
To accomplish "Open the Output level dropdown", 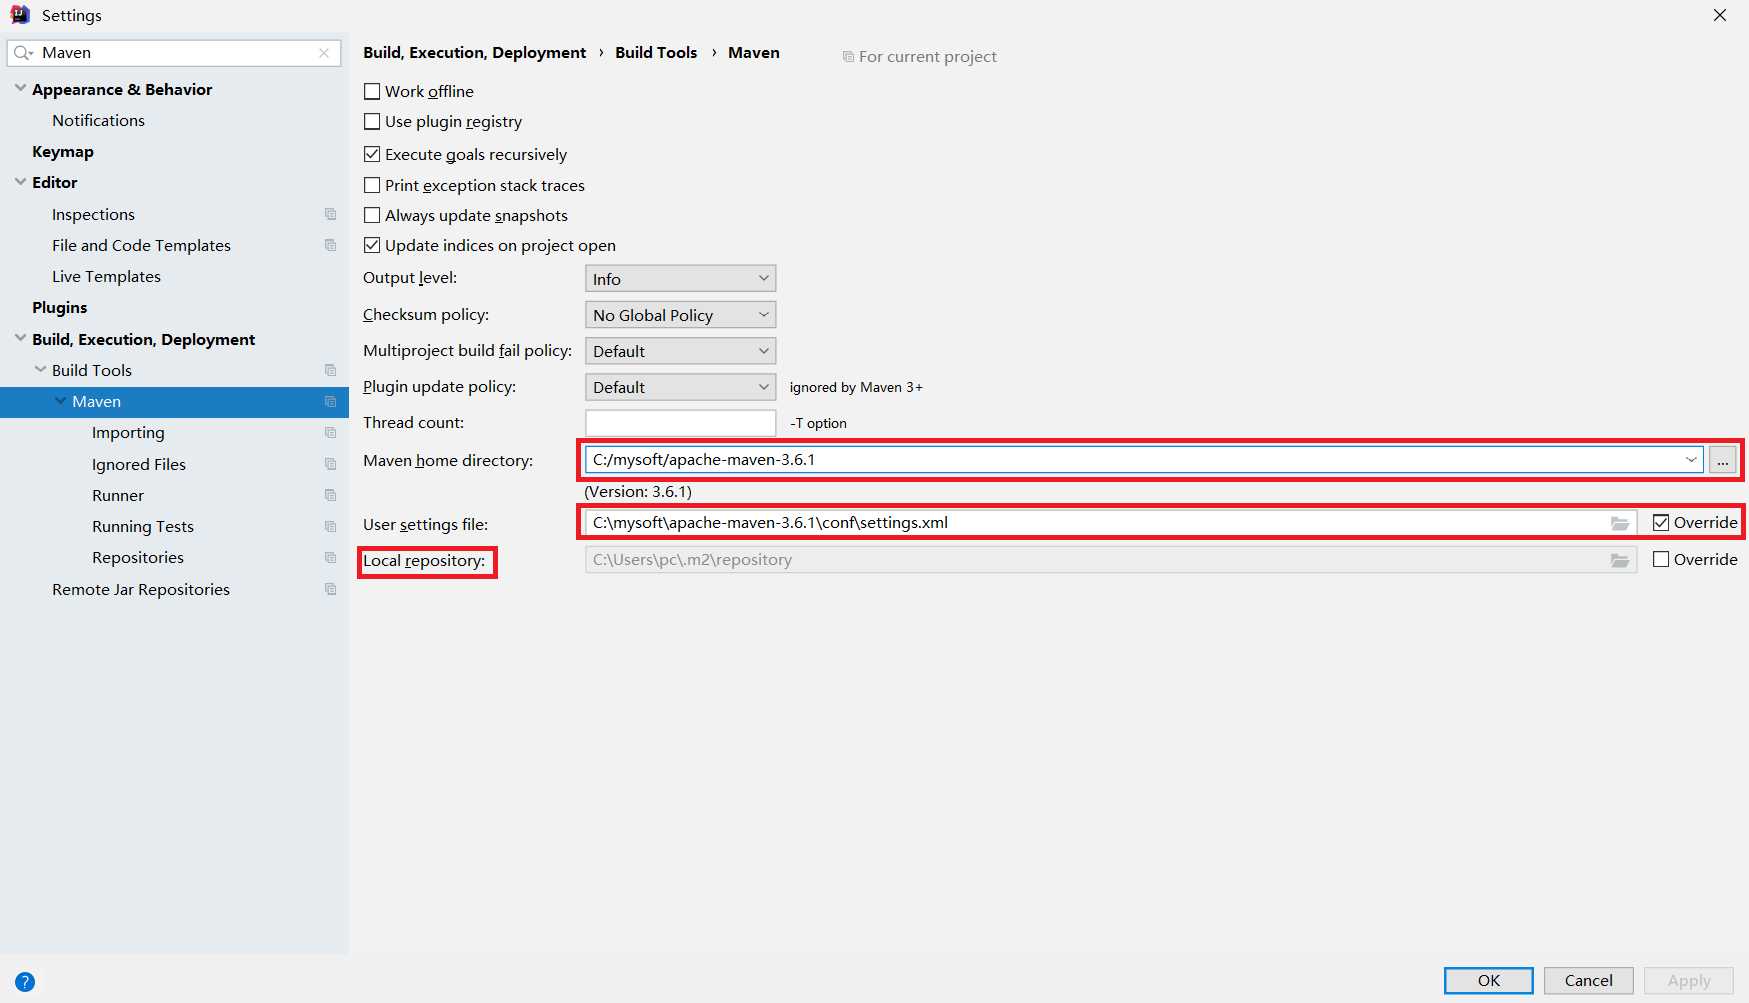I will click(680, 279).
